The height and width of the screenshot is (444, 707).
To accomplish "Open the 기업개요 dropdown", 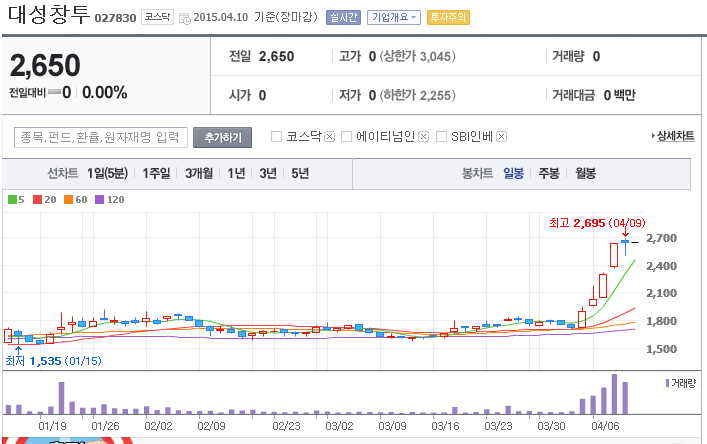I will [394, 18].
